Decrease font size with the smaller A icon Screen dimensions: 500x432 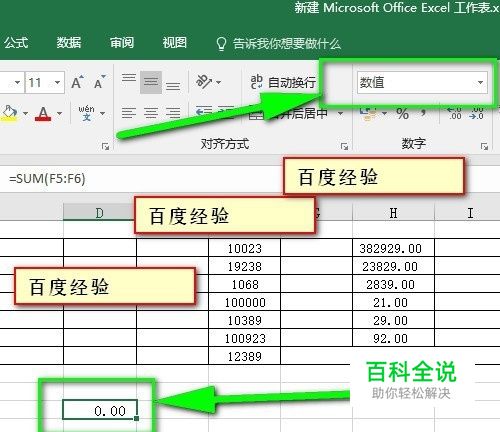coord(100,82)
